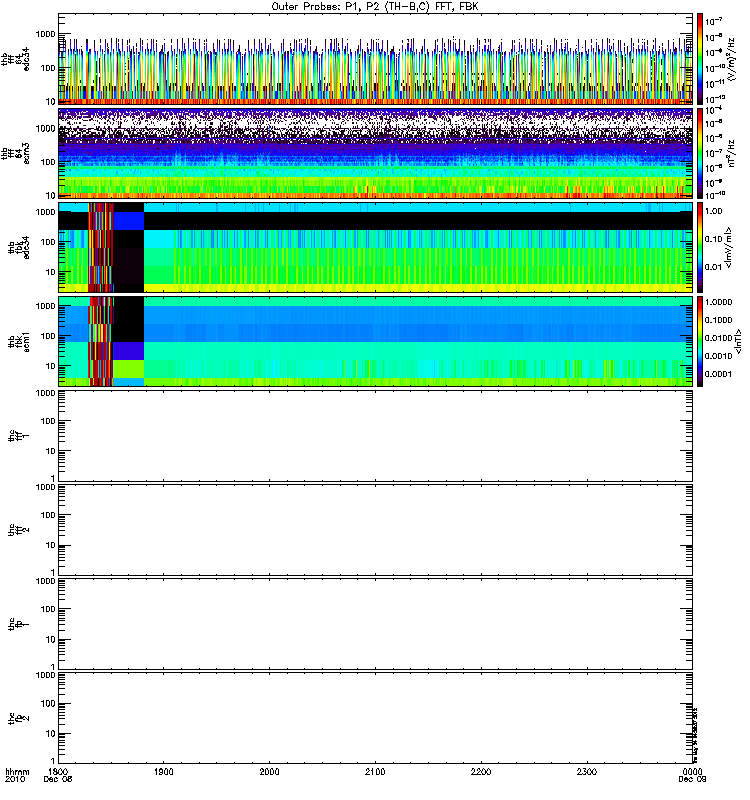Screen dimensions: 750x800
Task: Click the thb fbk edc34 spectrogram panel
Action: pyautogui.click(x=376, y=247)
